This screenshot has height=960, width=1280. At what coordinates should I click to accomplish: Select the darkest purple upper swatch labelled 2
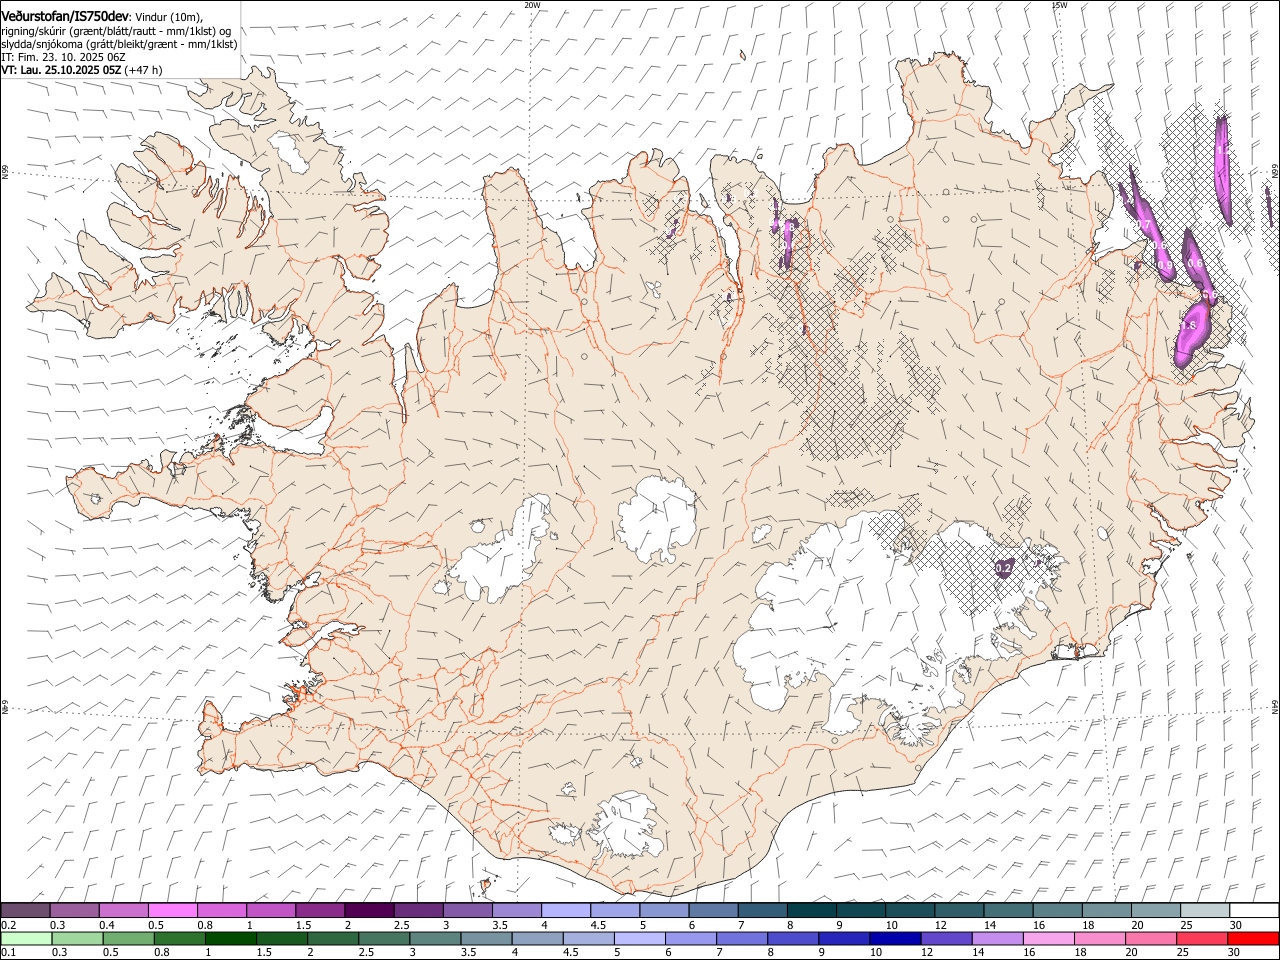[x=369, y=911]
